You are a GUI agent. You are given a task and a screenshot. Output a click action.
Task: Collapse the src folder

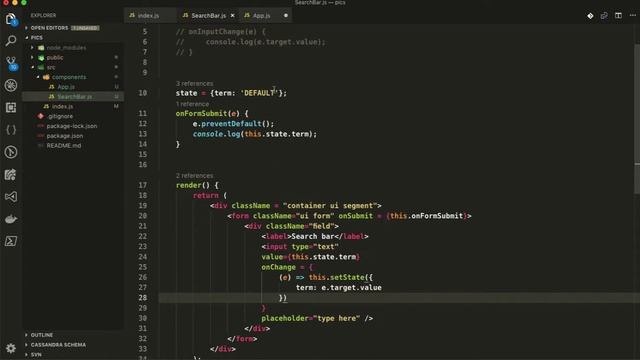point(51,67)
